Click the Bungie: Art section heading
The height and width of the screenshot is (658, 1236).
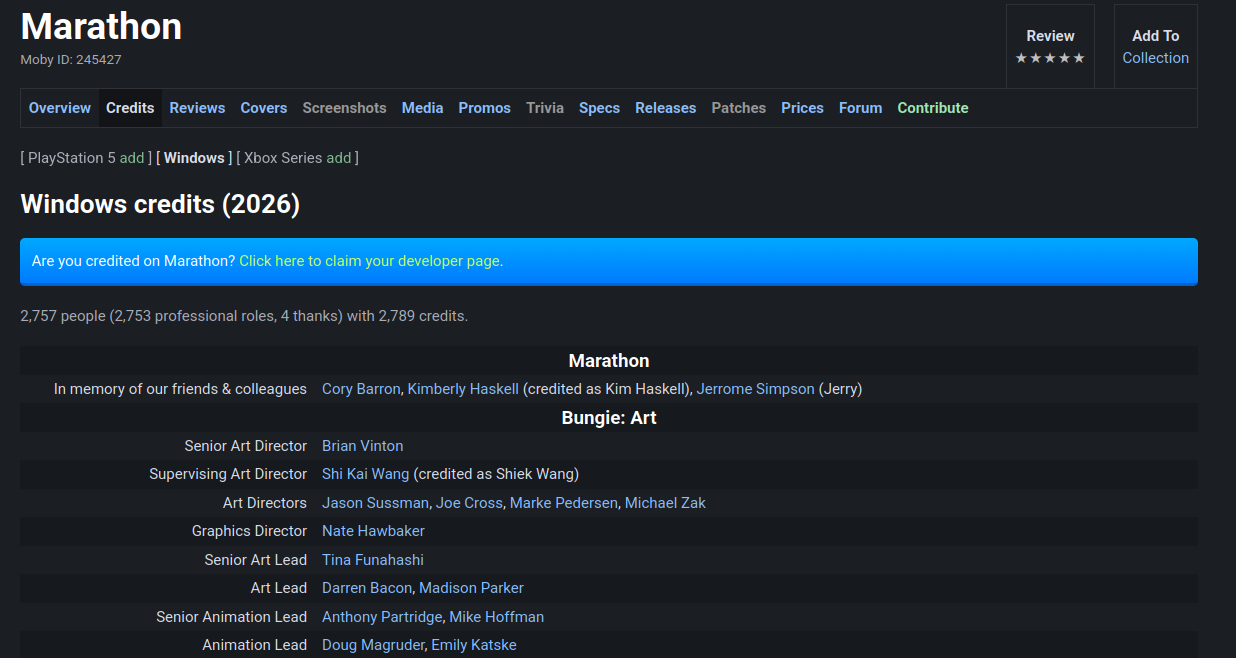pyautogui.click(x=609, y=418)
